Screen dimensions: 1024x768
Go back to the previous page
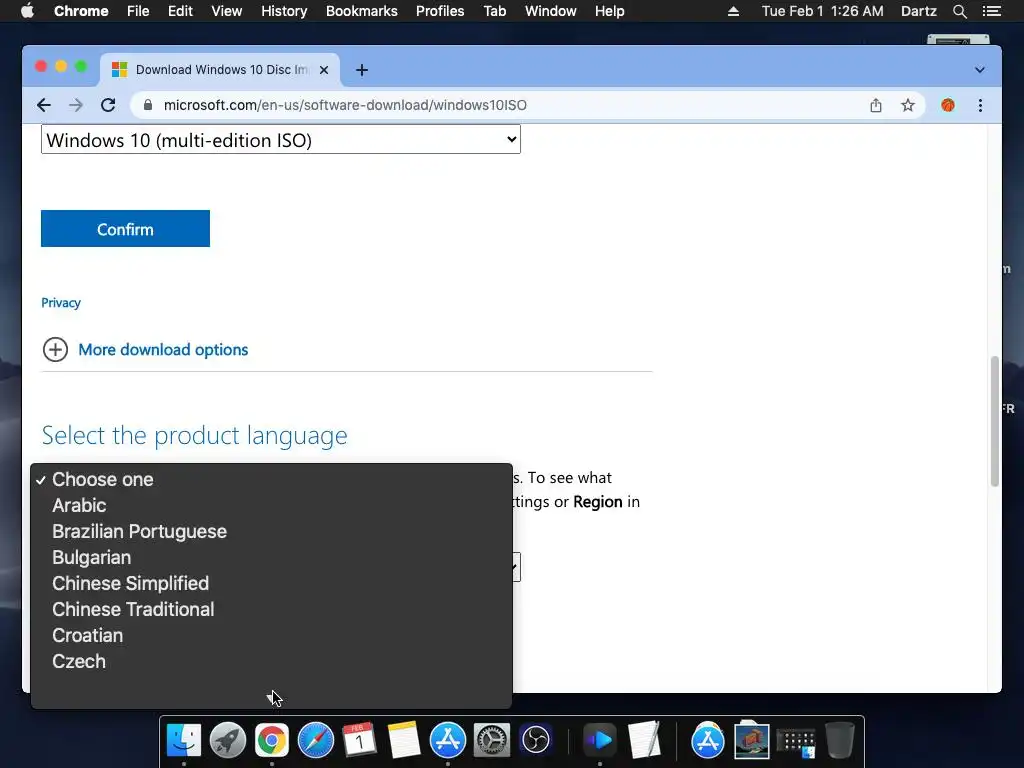pos(44,105)
